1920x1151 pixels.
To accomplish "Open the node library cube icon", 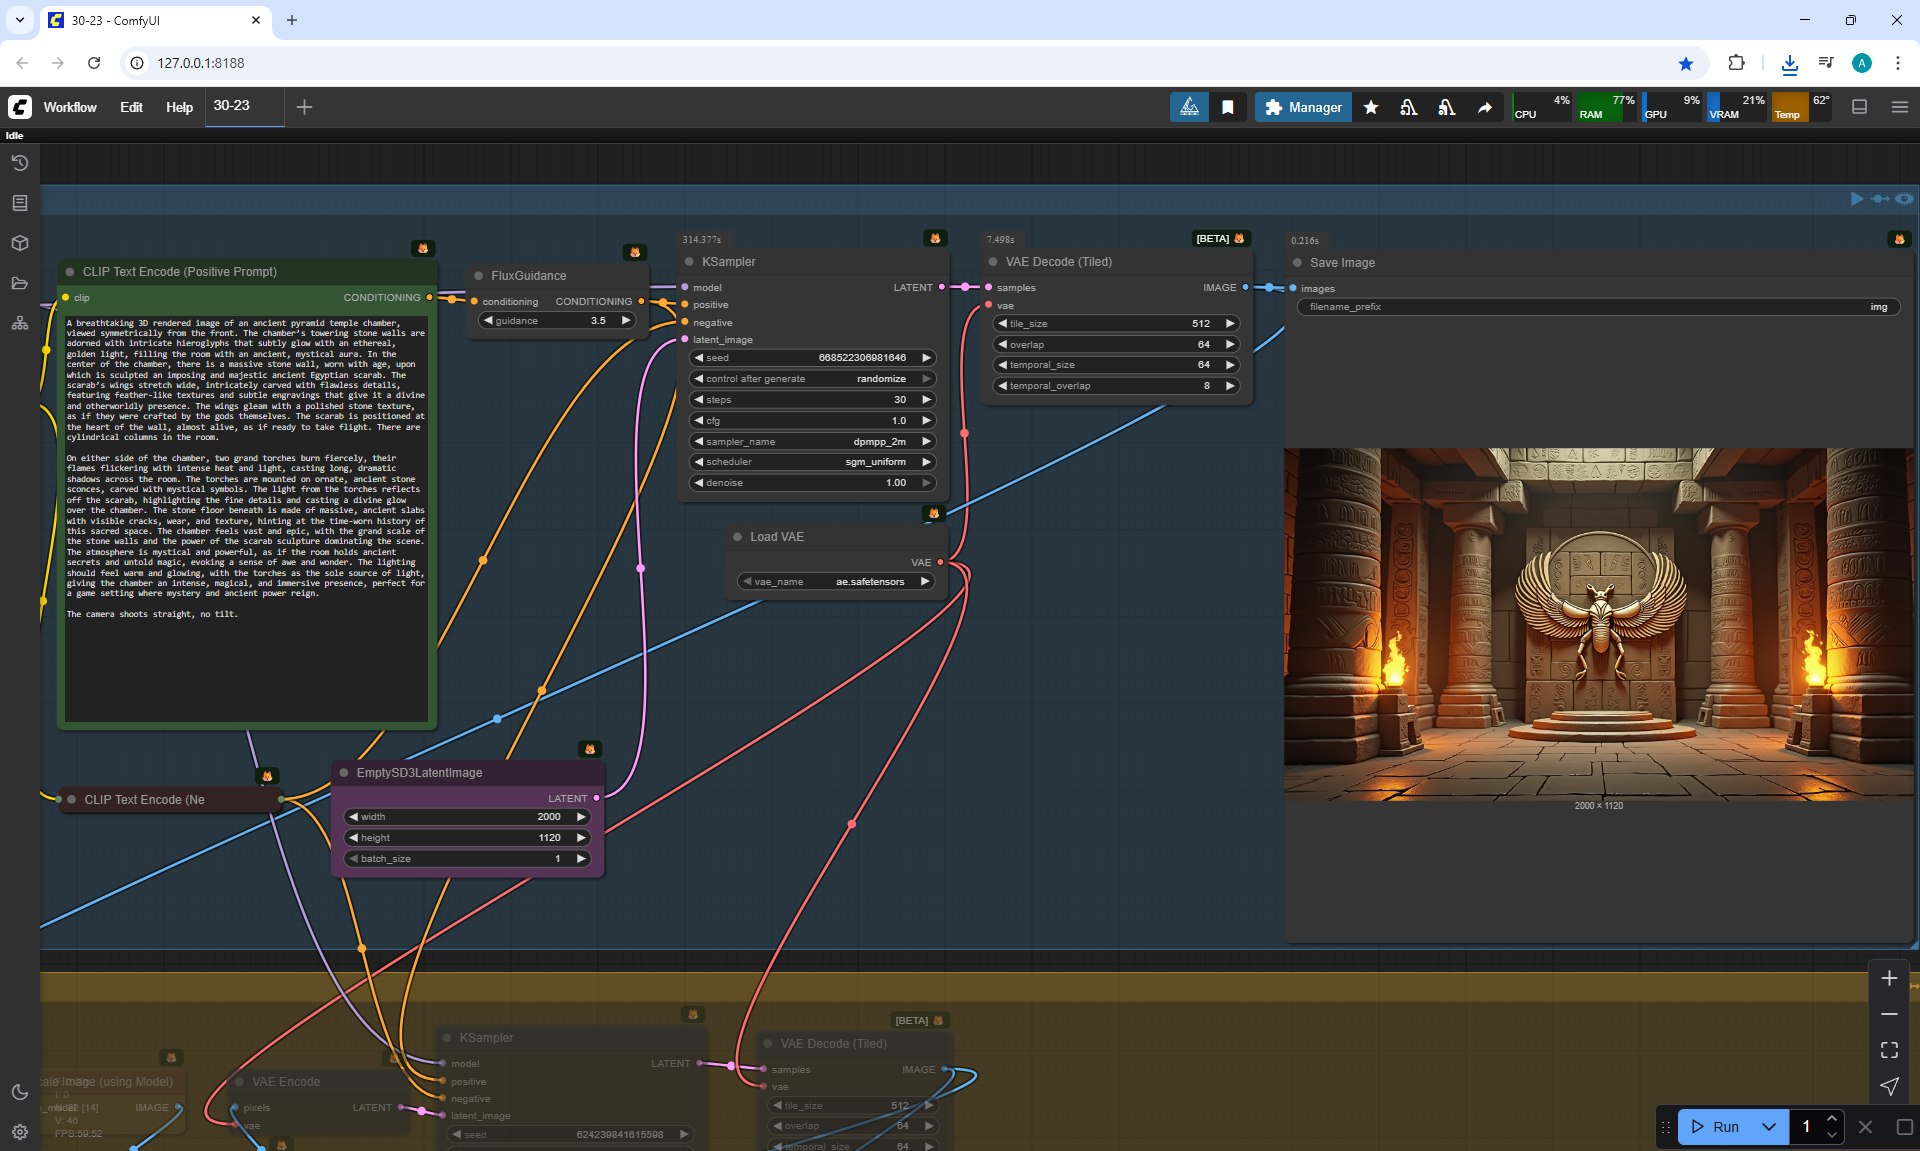I will 19,243.
